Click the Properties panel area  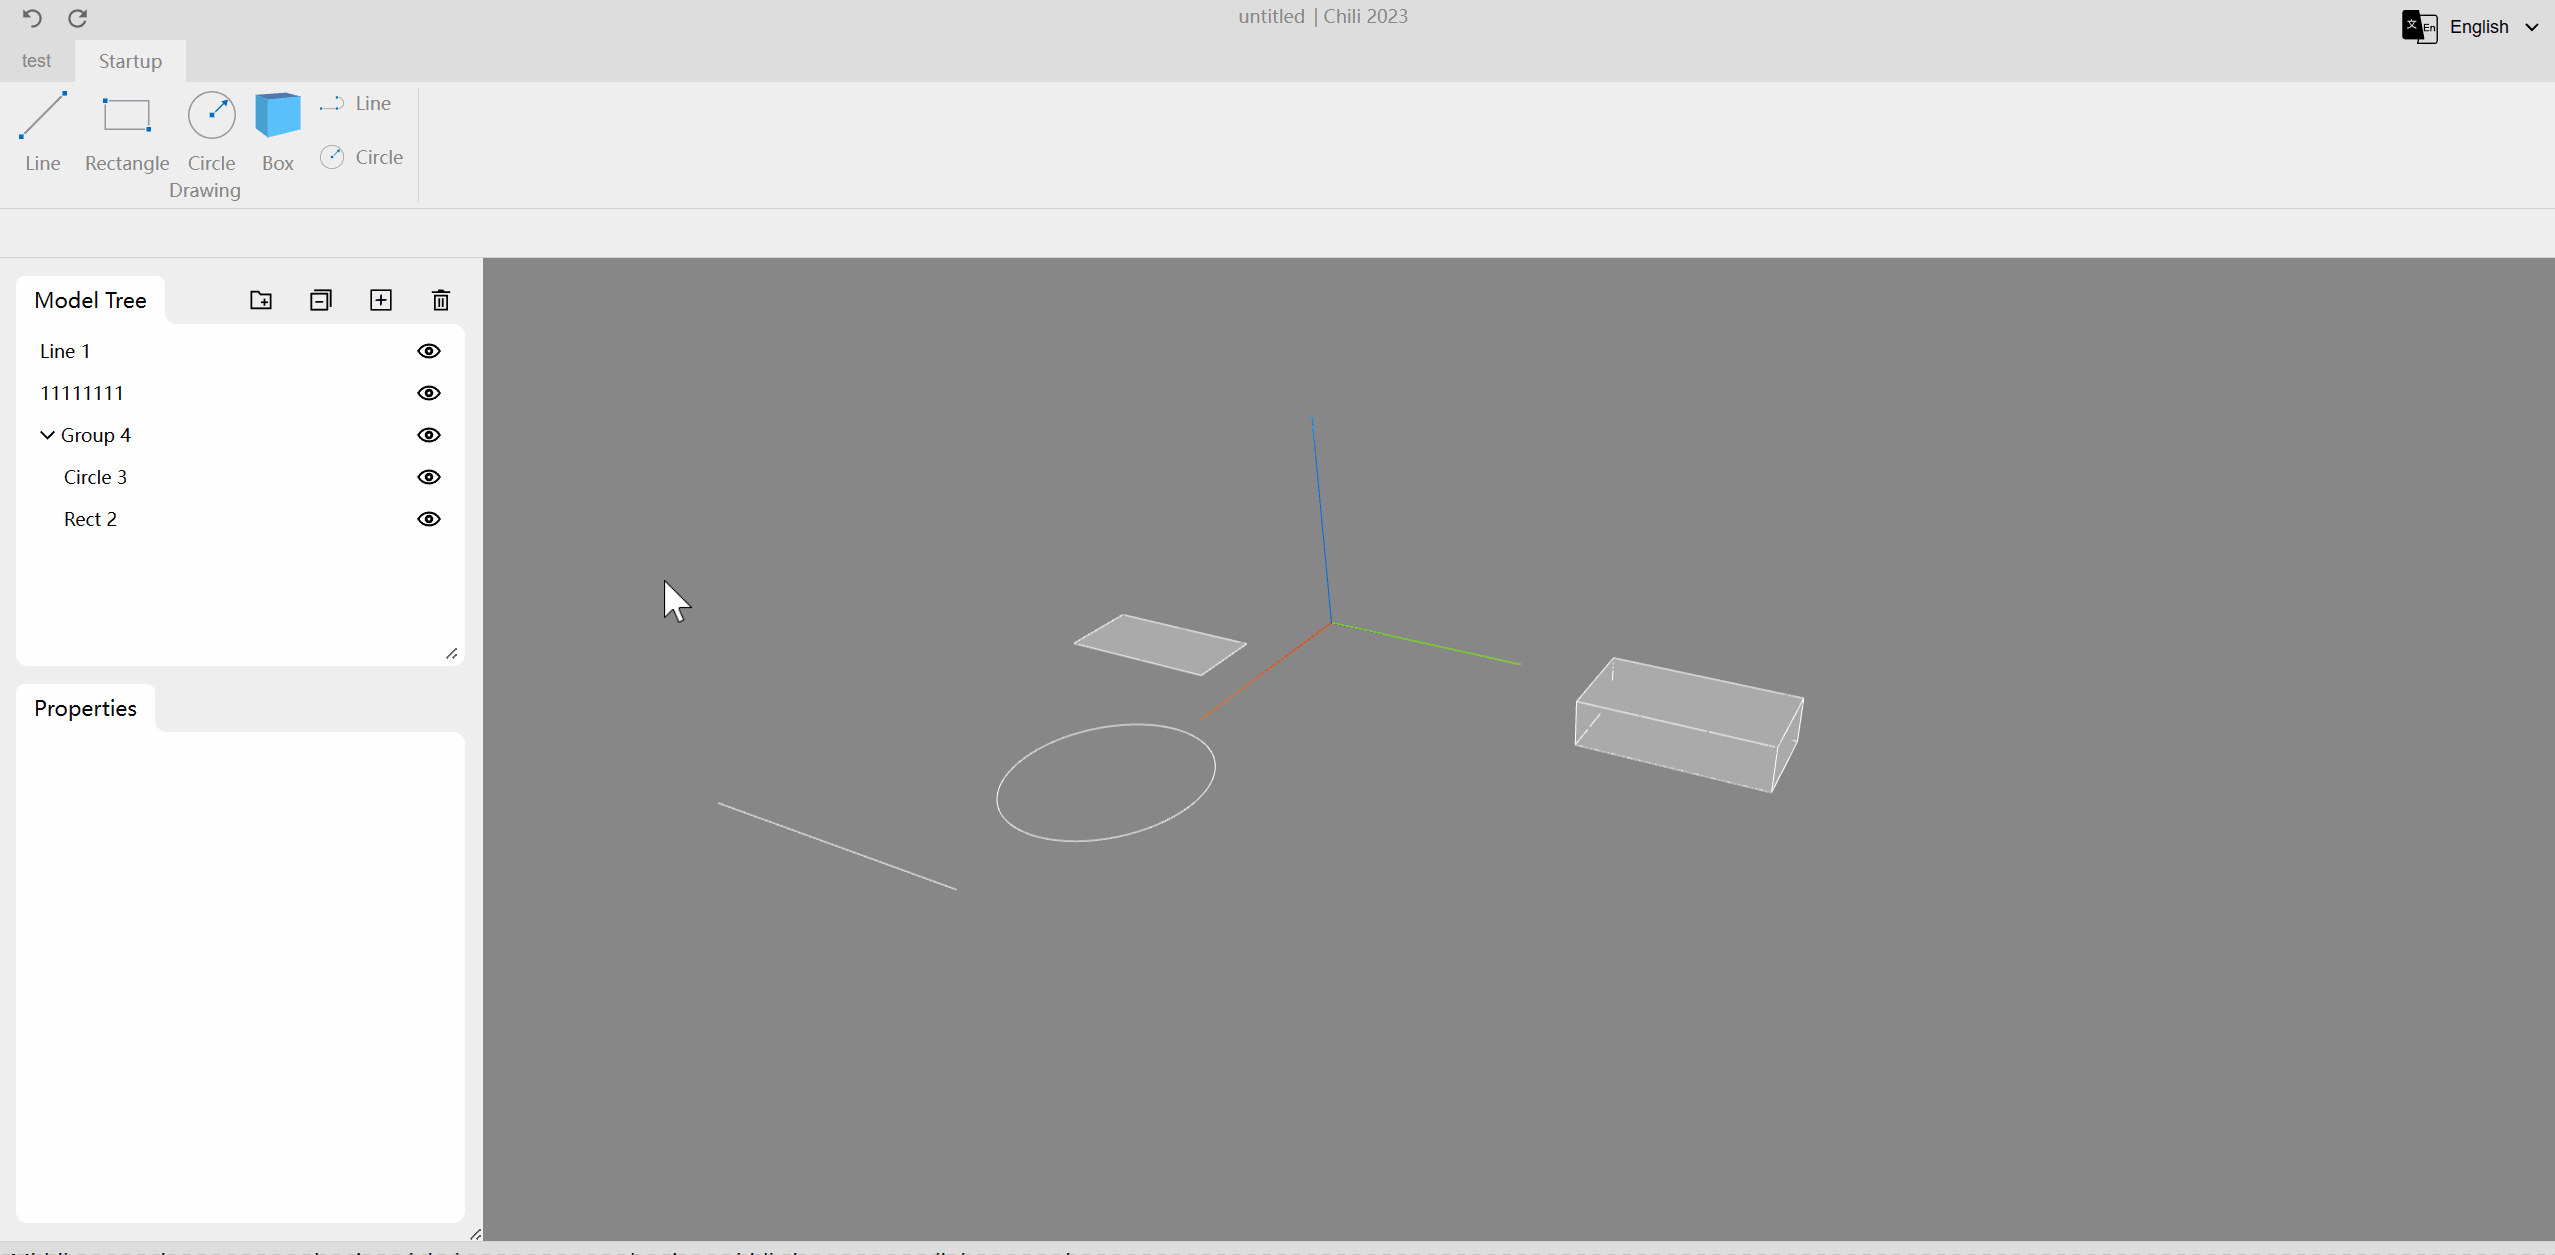[x=240, y=978]
